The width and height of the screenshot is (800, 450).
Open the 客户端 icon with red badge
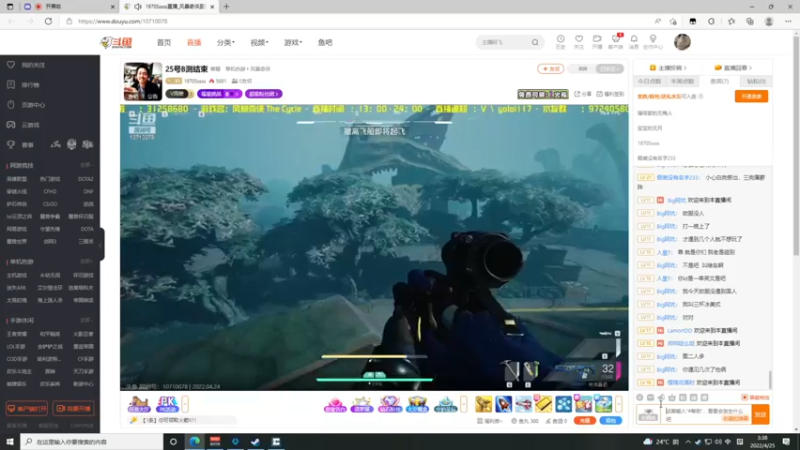[616, 39]
